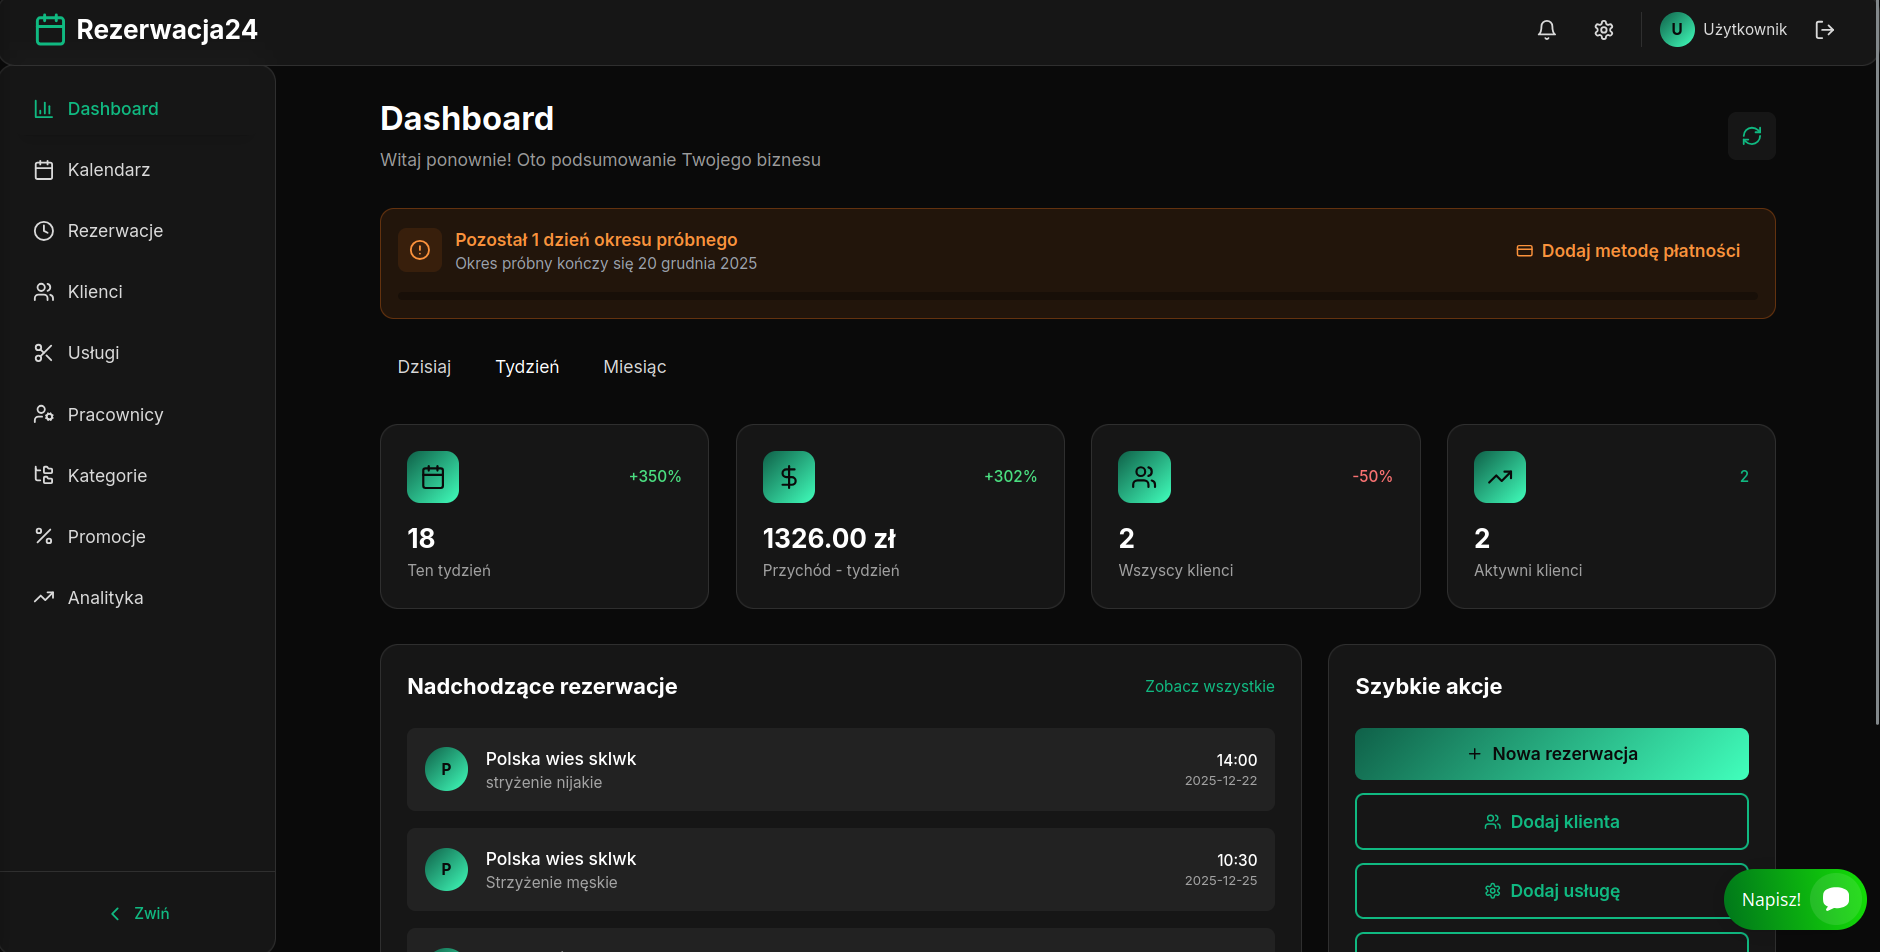Click the refresh icon on the Dashboard

coord(1751,136)
